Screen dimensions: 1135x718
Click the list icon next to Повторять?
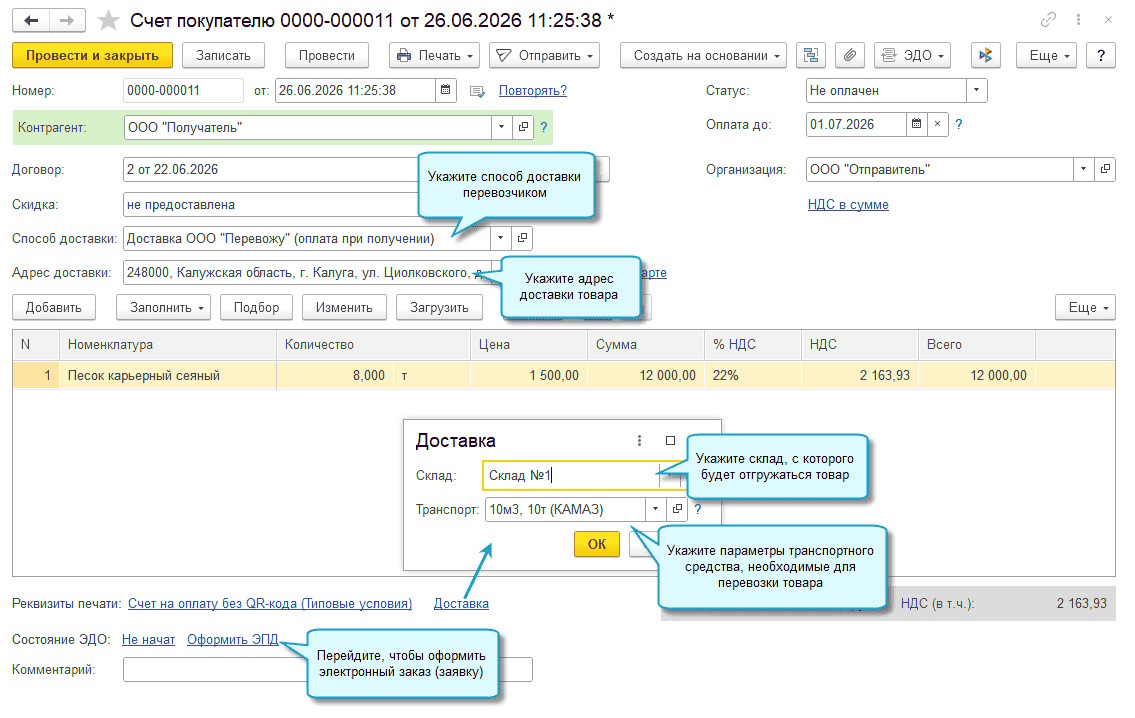477,91
